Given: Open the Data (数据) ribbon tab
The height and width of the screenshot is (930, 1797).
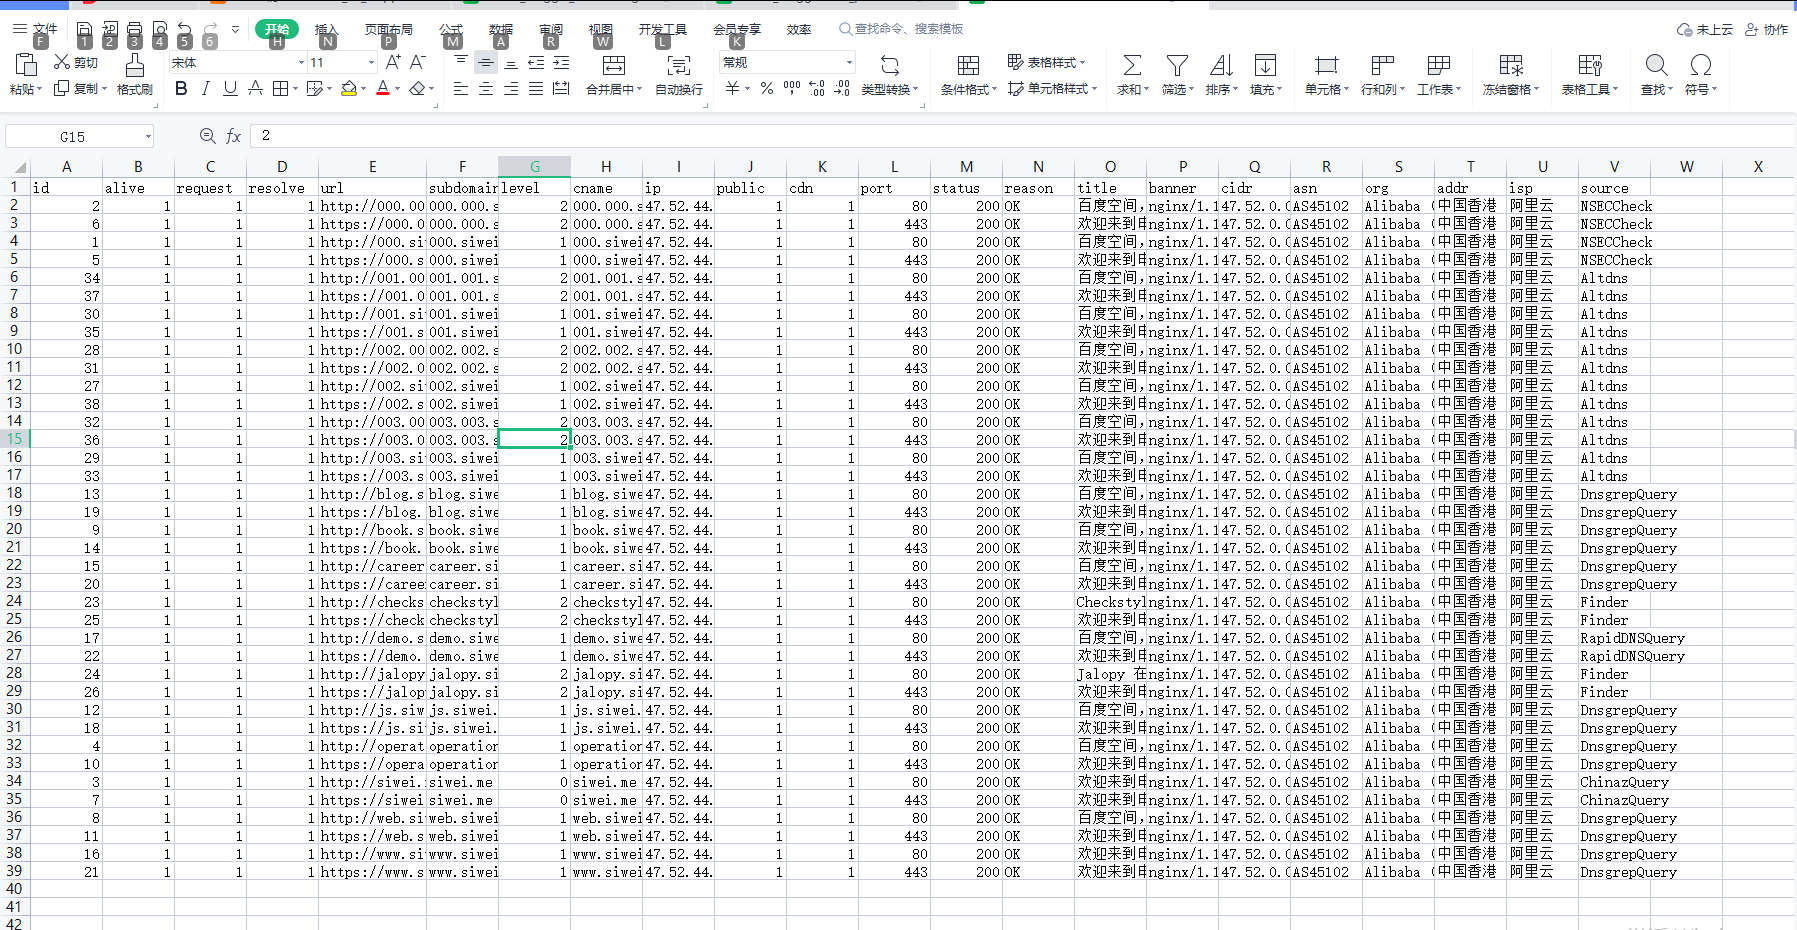Looking at the screenshot, I should [x=500, y=30].
